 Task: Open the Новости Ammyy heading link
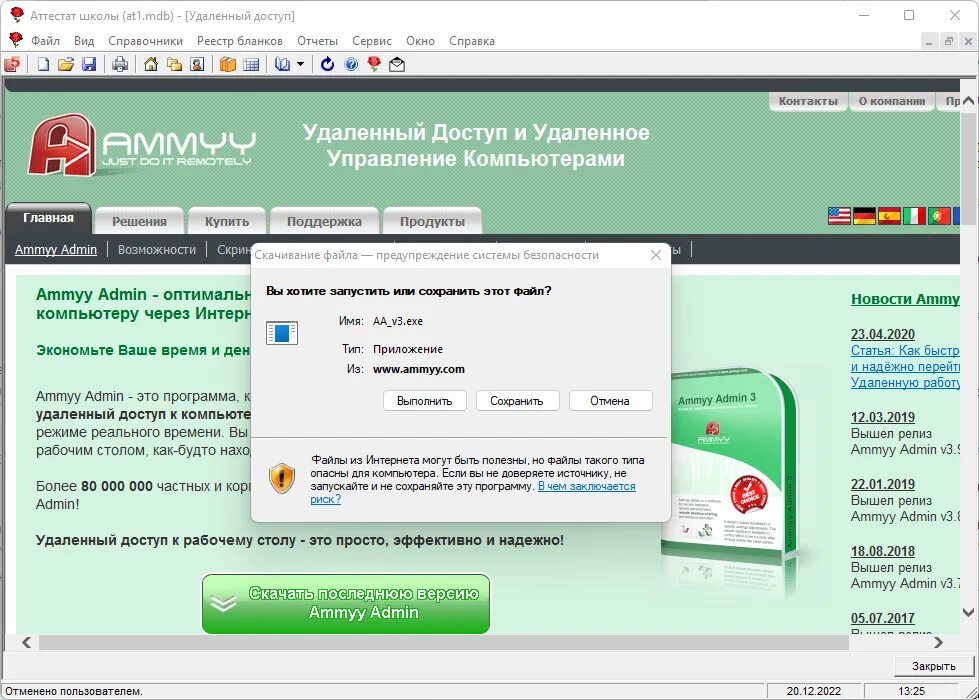click(x=905, y=299)
